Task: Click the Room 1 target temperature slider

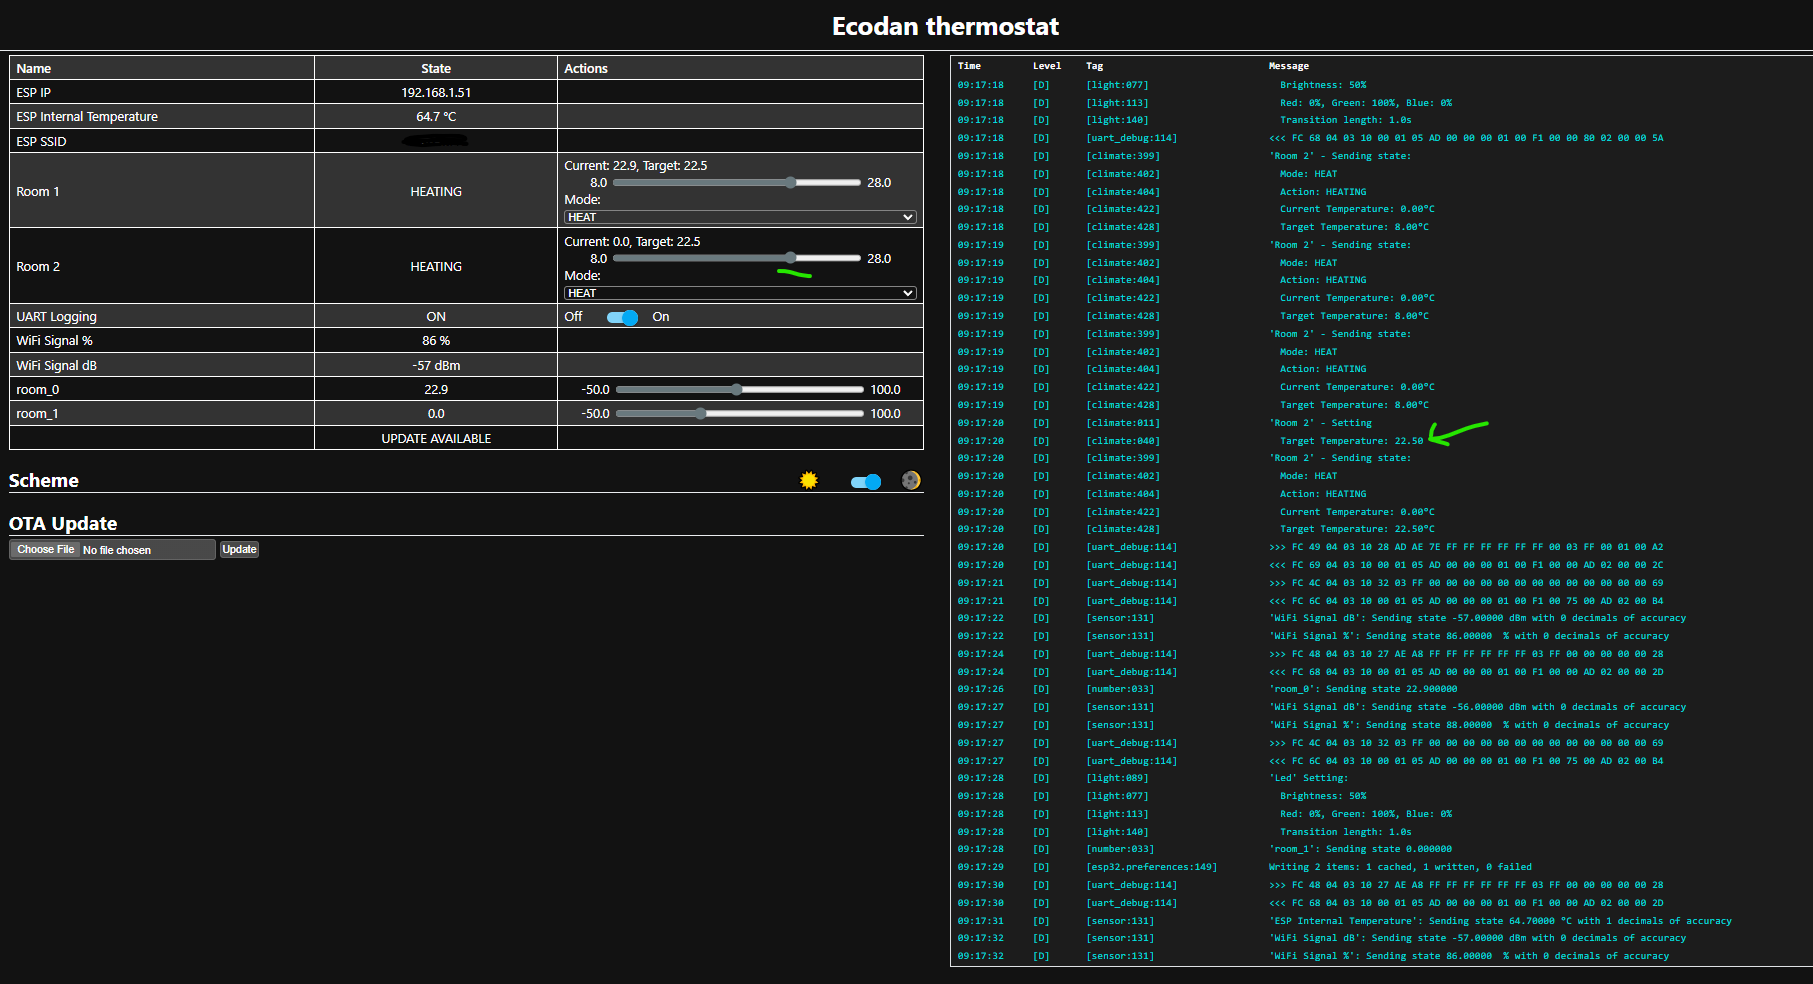Action: (x=737, y=183)
